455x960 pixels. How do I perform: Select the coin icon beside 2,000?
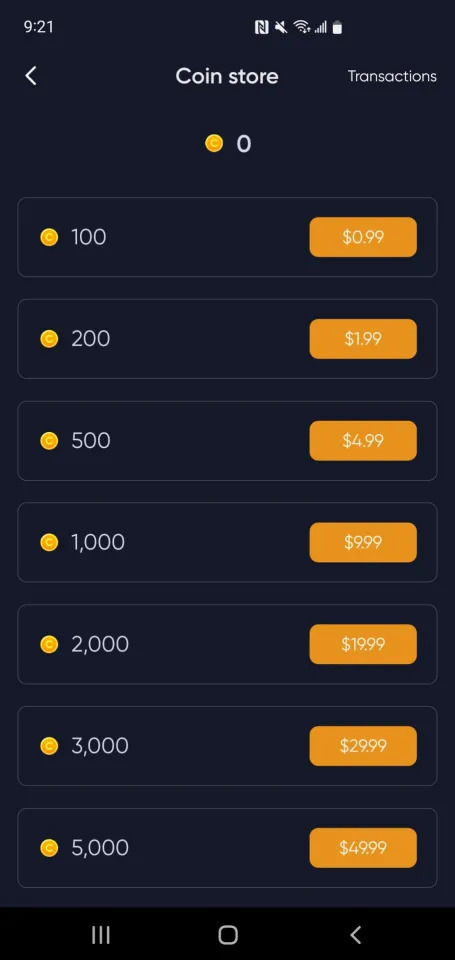coord(49,644)
